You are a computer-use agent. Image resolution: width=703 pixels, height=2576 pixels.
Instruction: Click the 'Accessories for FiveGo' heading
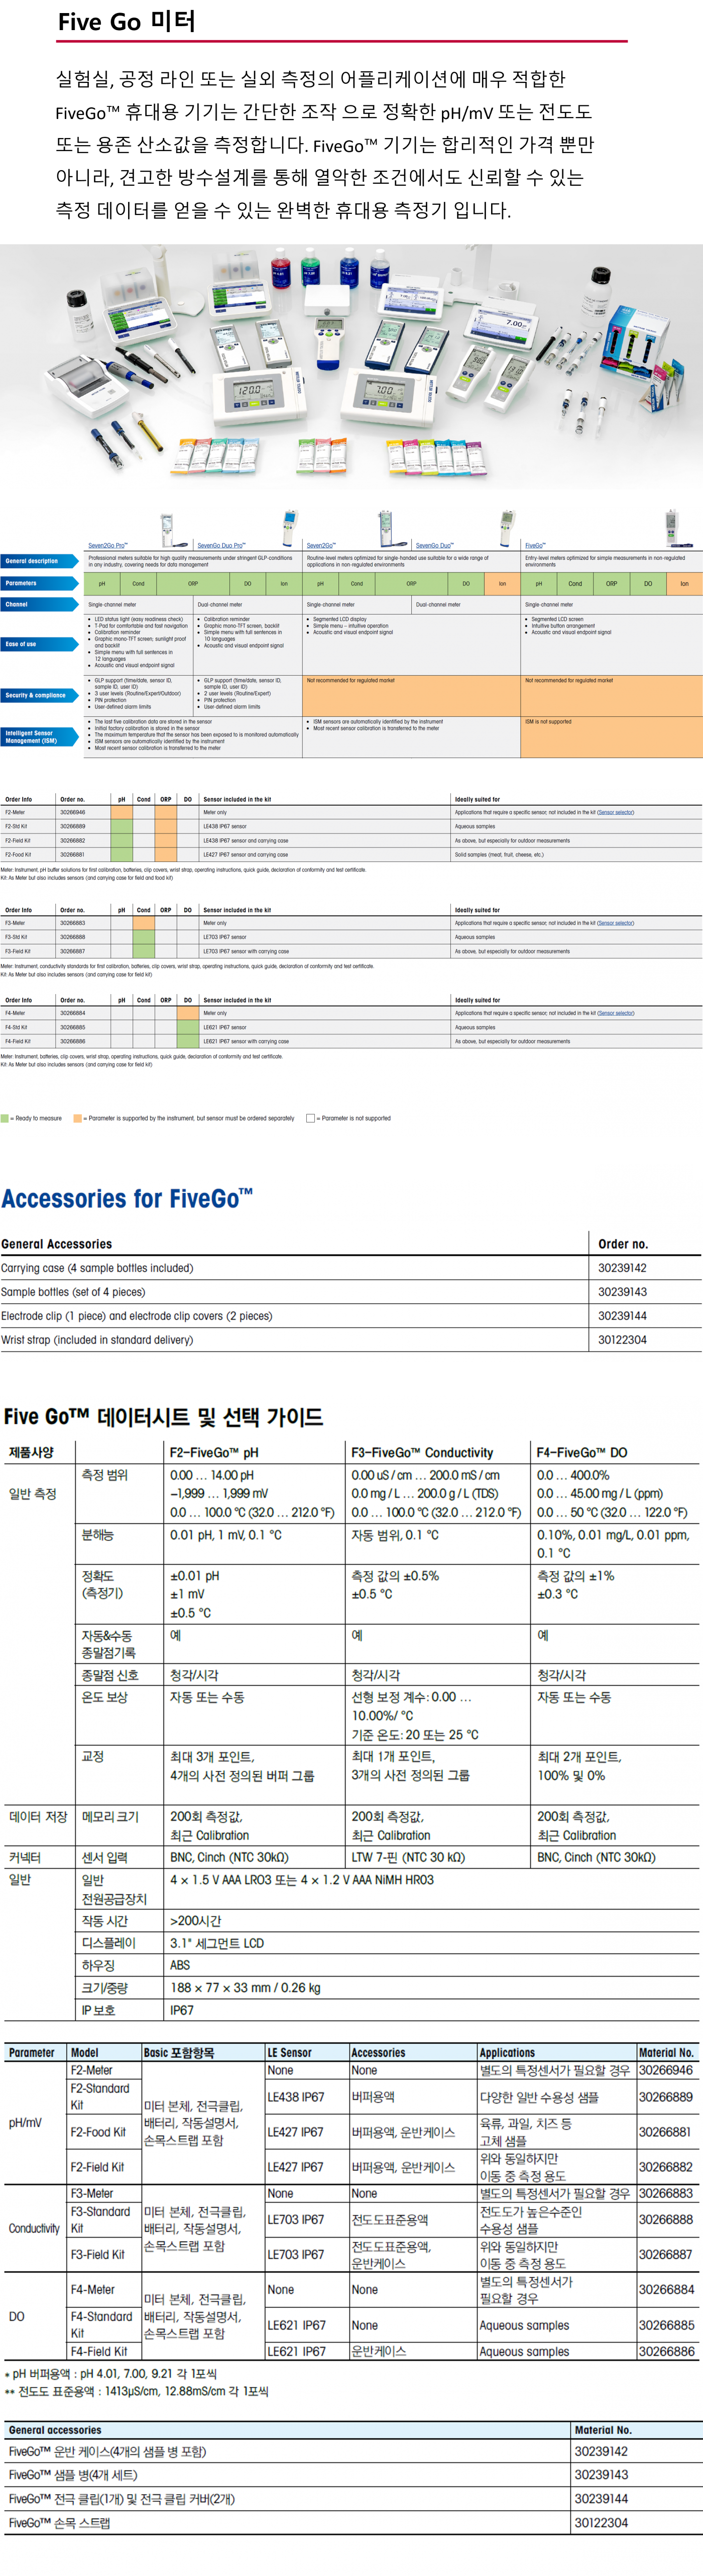click(127, 1198)
